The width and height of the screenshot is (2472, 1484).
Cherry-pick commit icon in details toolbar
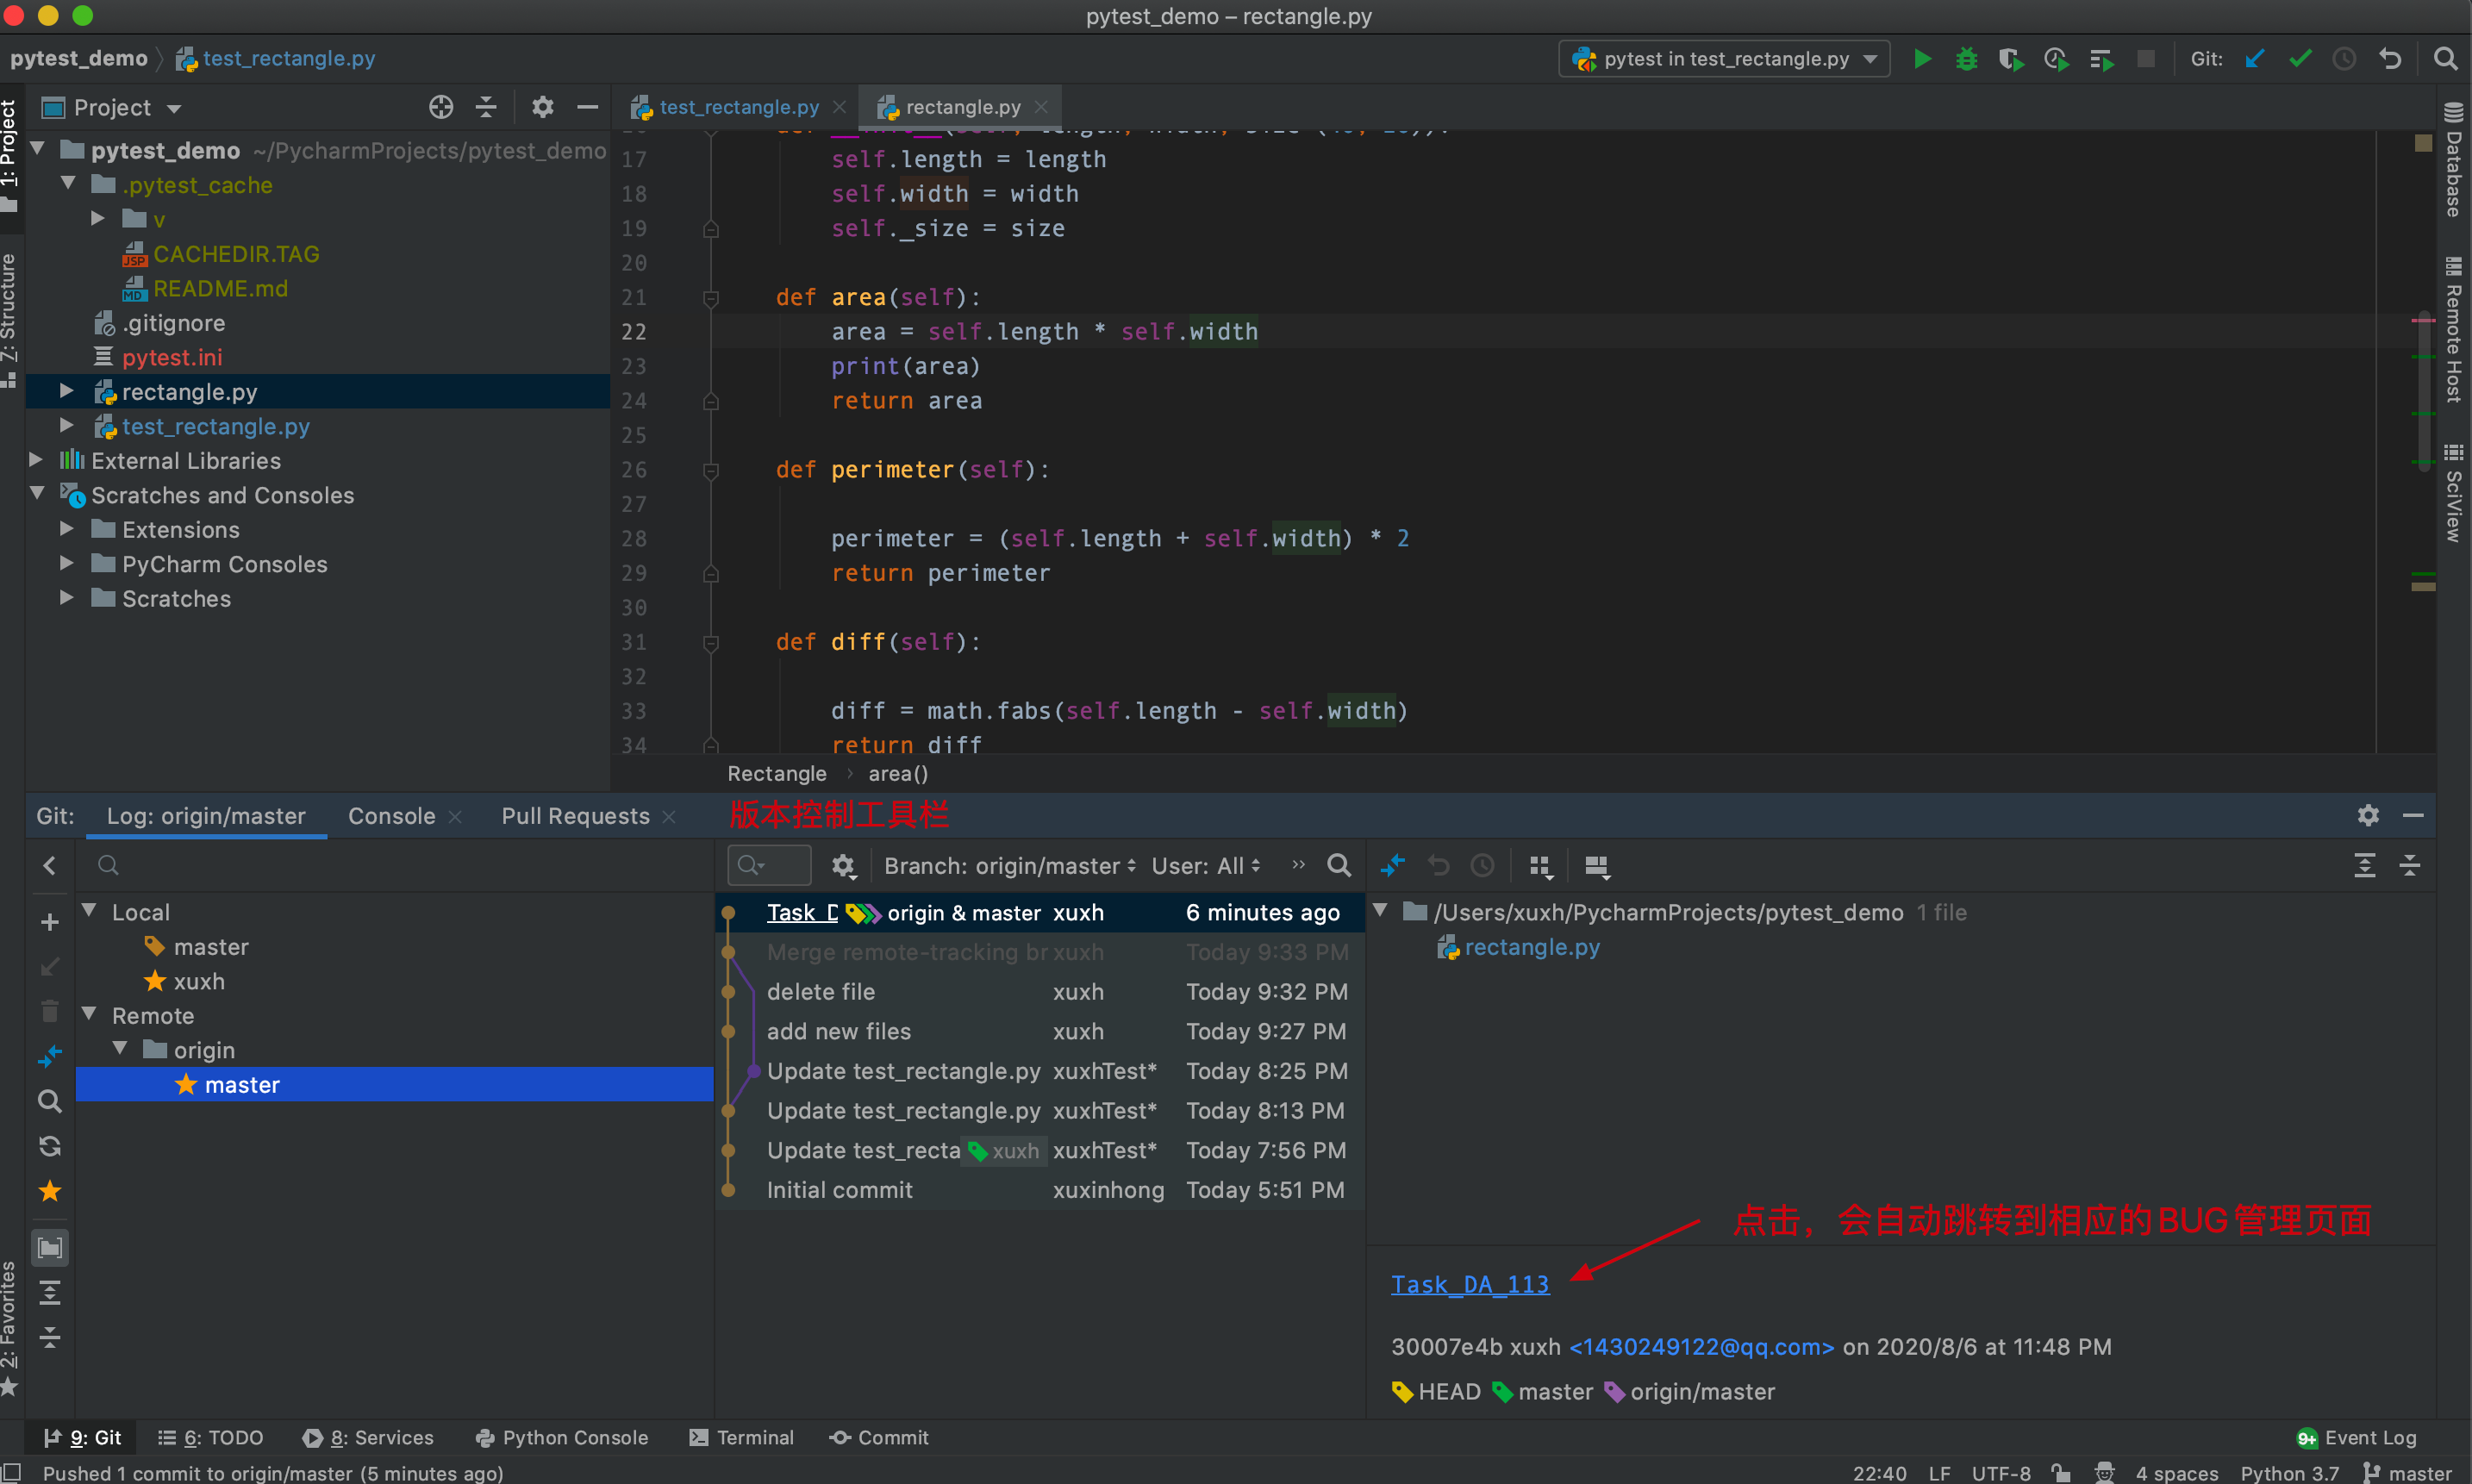(1393, 865)
